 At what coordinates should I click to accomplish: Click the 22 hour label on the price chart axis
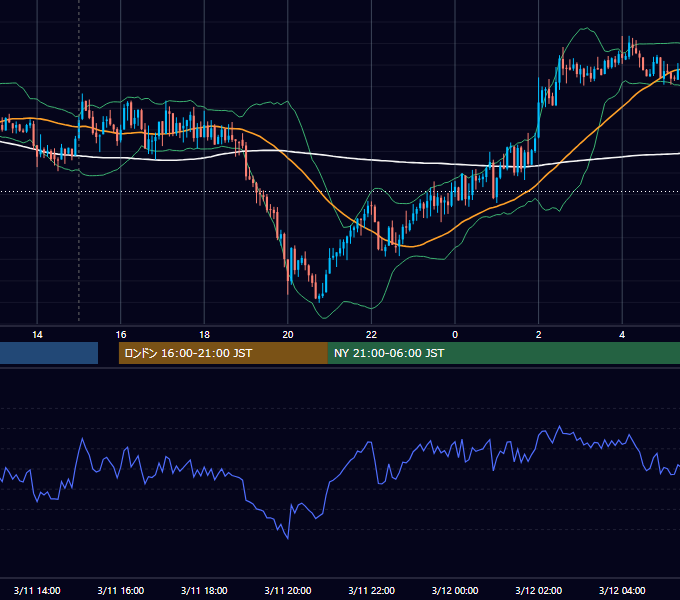click(372, 335)
